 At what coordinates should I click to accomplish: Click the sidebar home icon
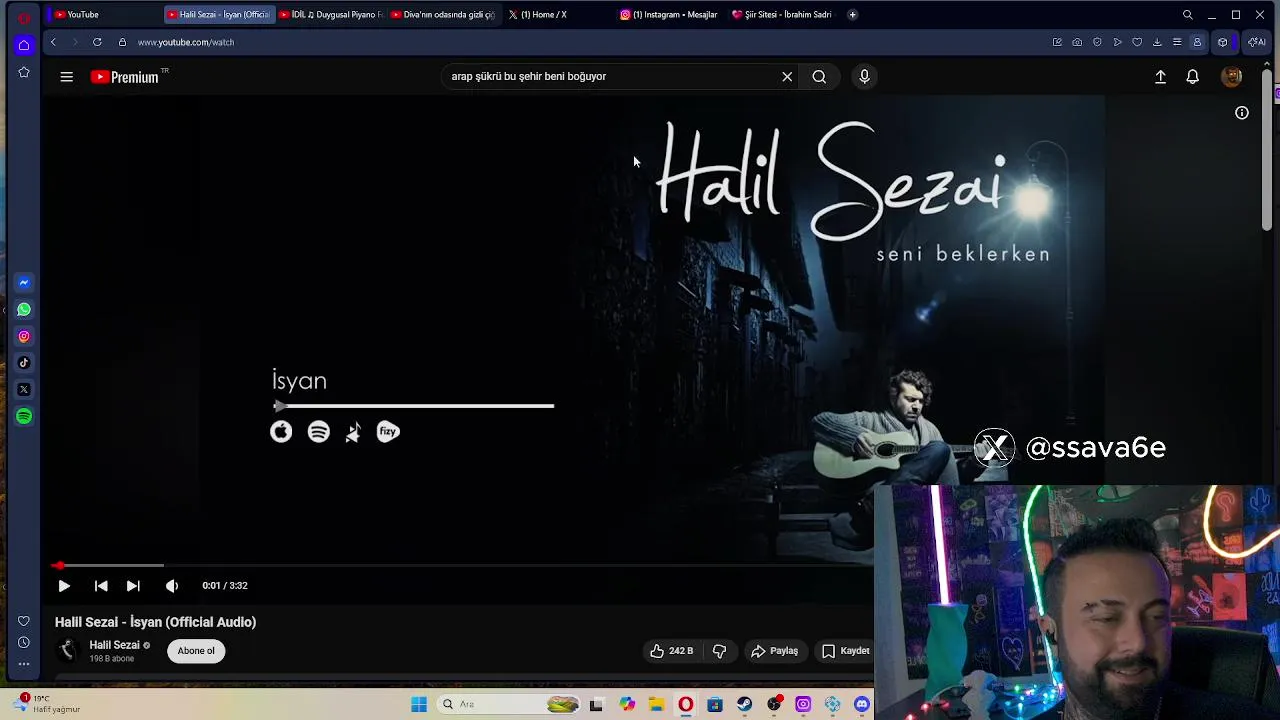pyautogui.click(x=24, y=45)
